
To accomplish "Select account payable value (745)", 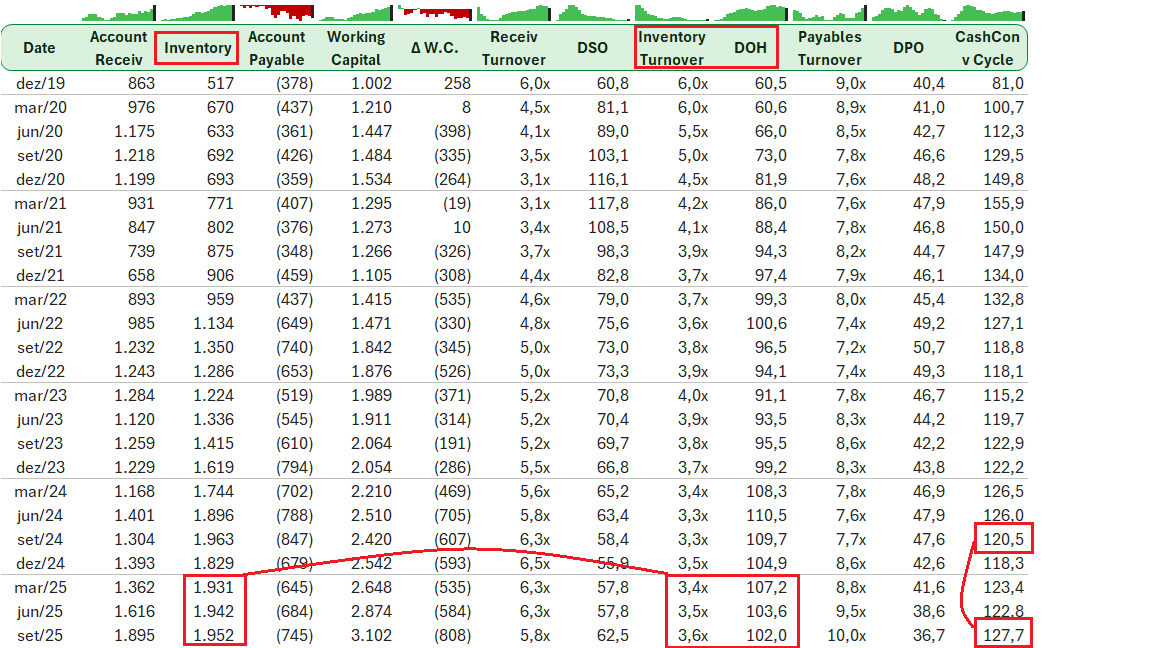I will click(x=295, y=636).
